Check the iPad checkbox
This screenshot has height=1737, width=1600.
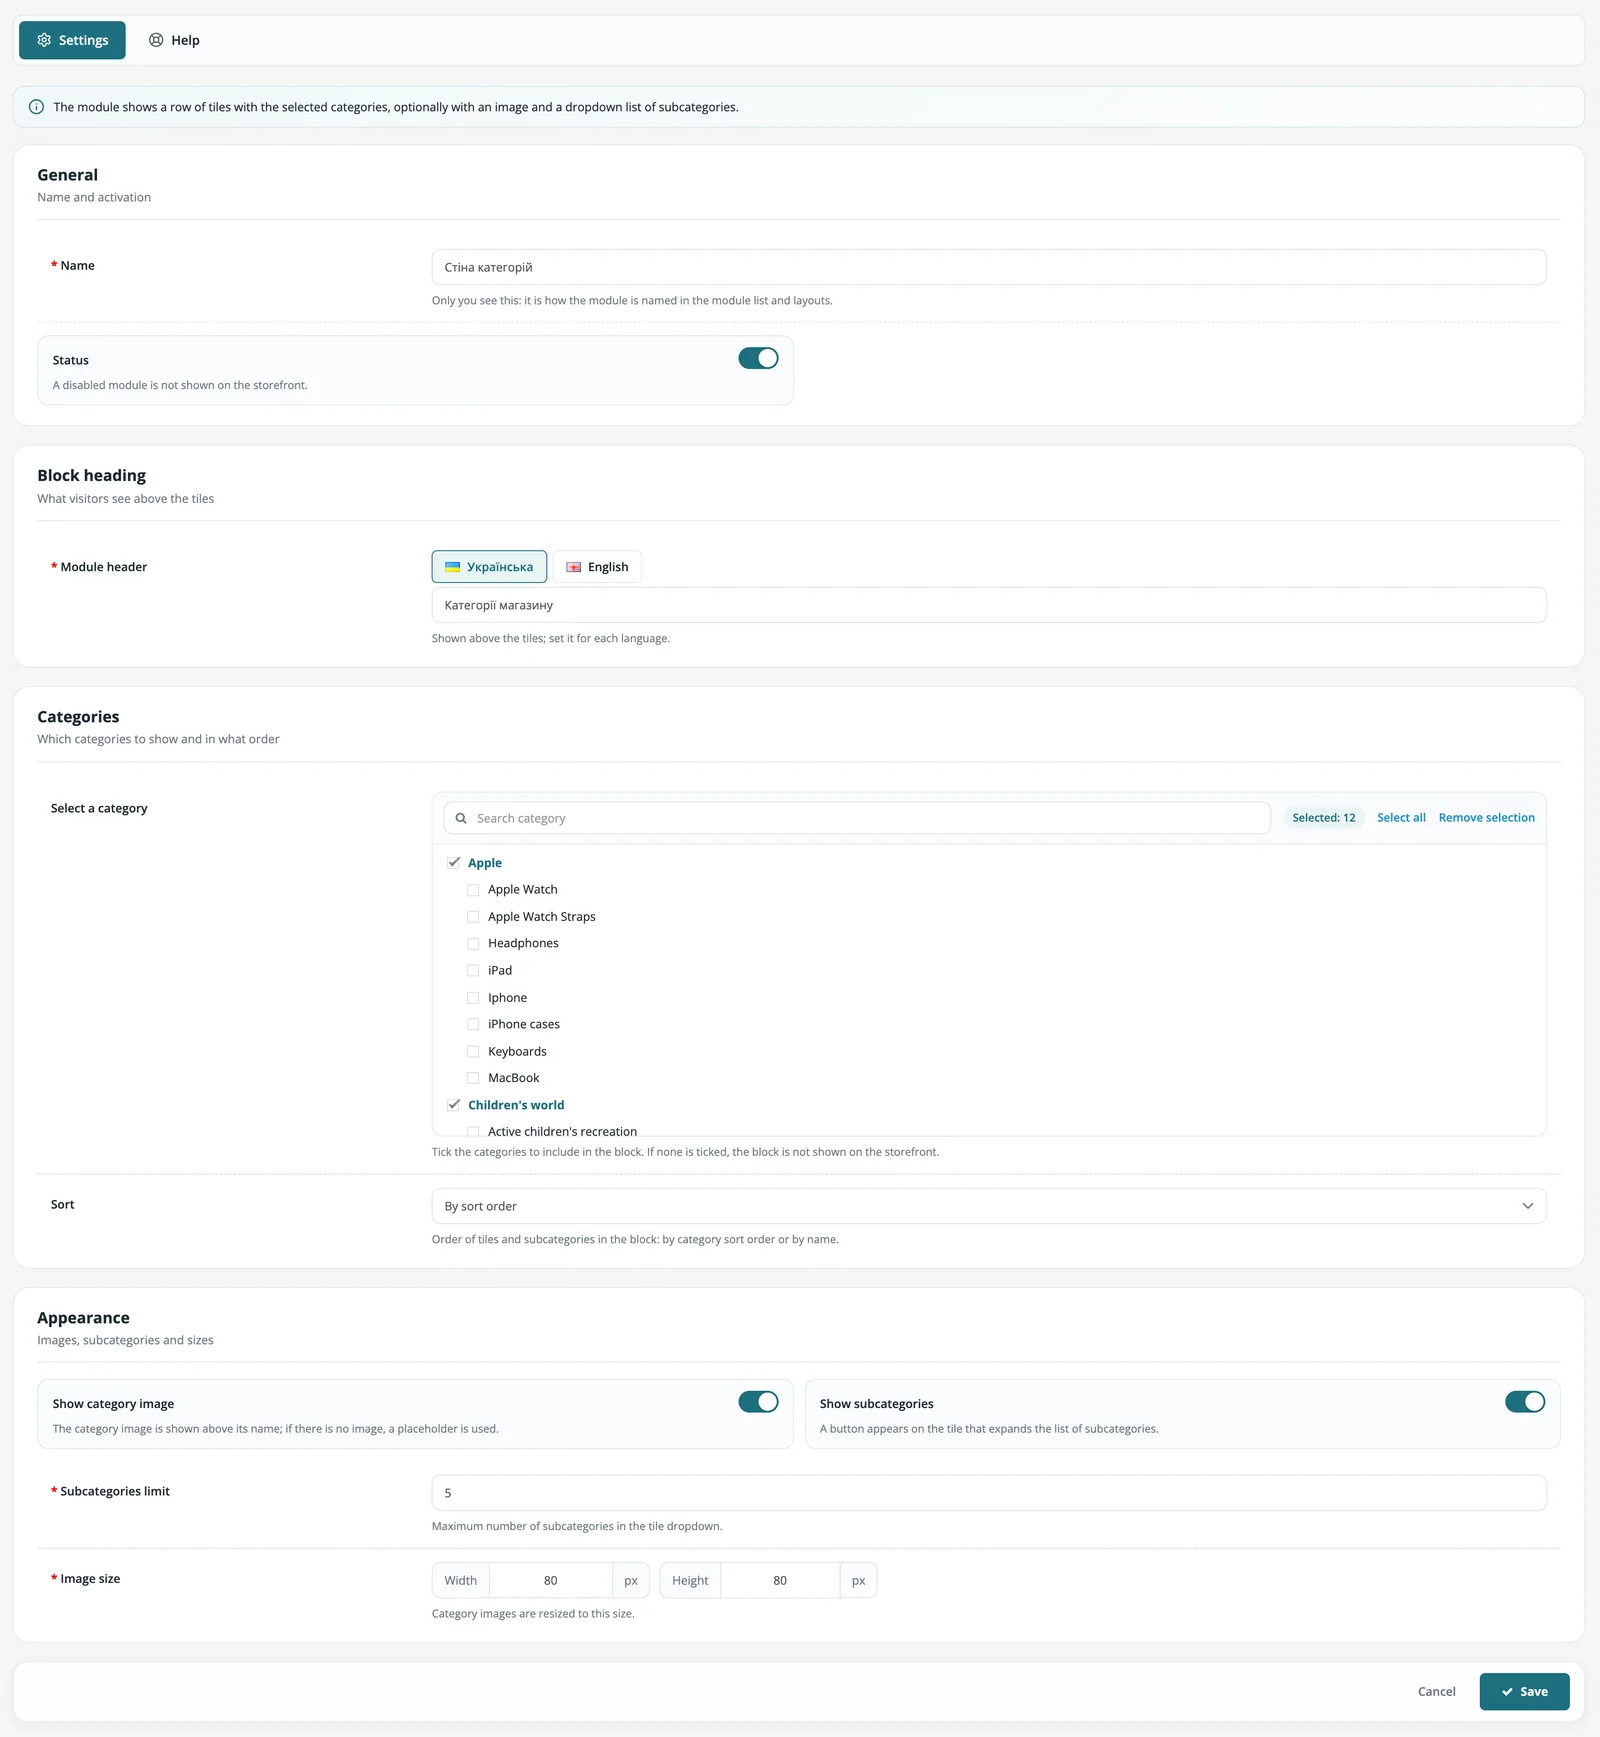point(473,971)
